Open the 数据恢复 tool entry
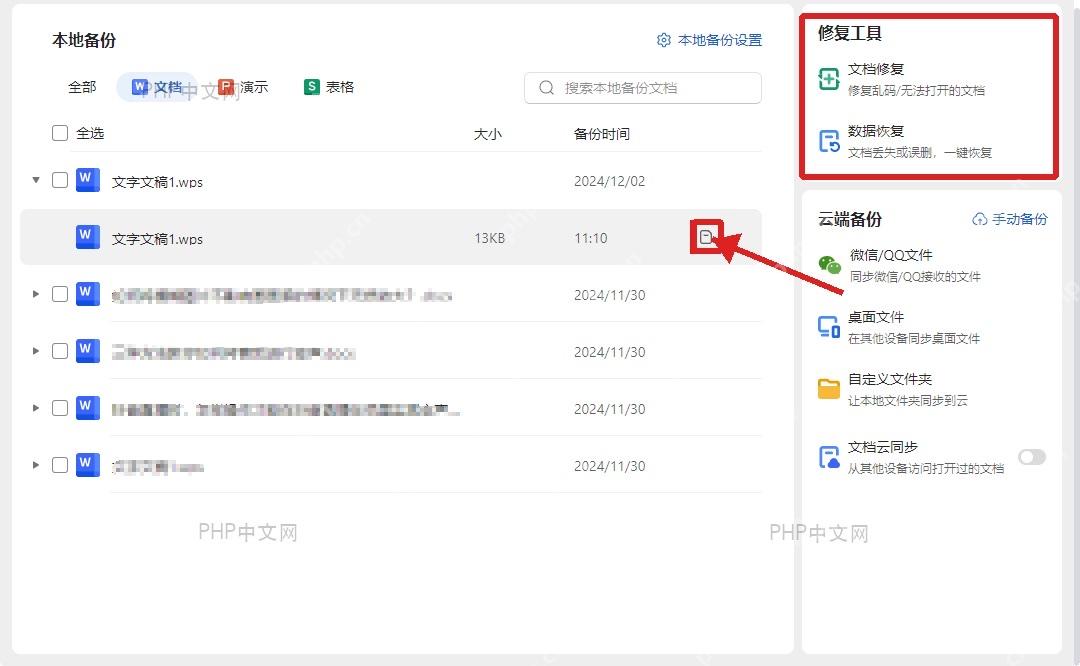The width and height of the screenshot is (1080, 666). [x=905, y=141]
